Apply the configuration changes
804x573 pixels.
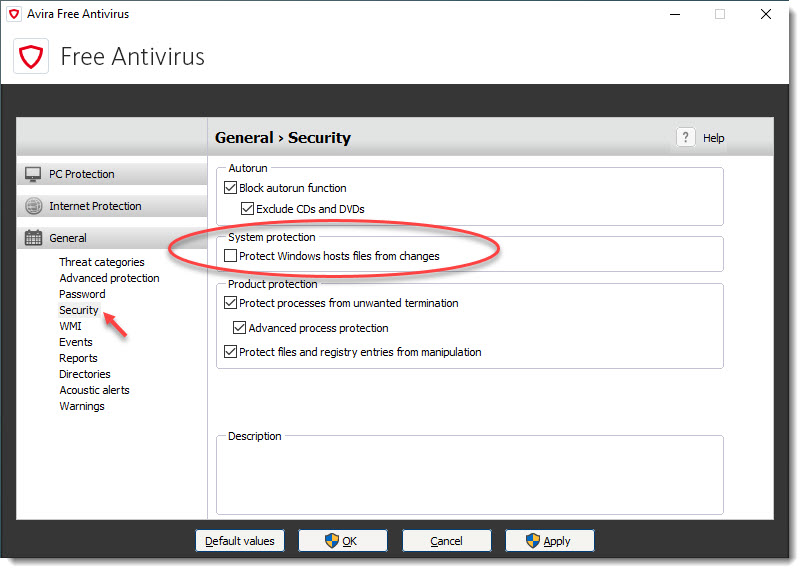(x=550, y=541)
